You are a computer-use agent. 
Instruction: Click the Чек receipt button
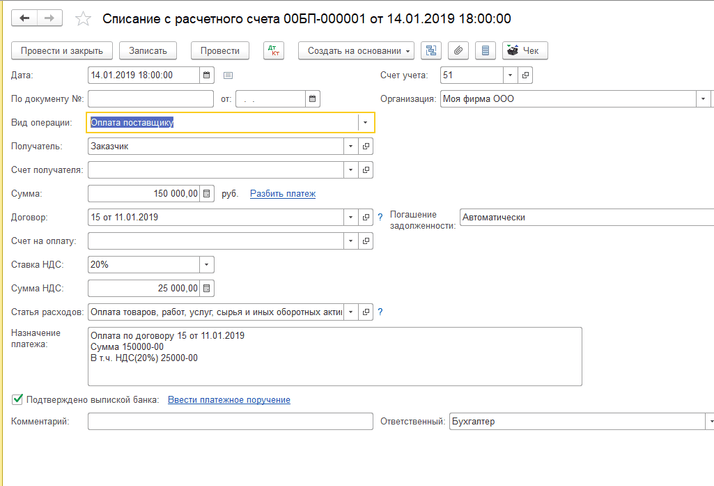pos(524,50)
